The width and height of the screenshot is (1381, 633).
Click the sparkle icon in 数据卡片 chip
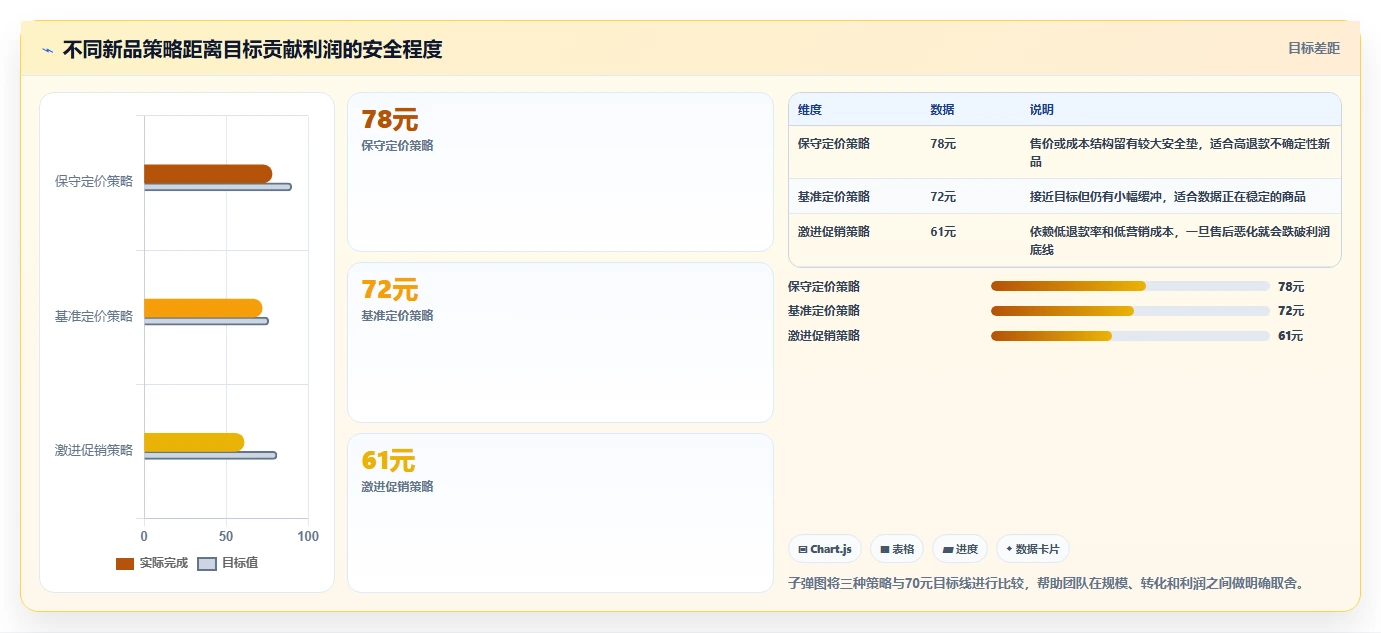(x=1009, y=549)
